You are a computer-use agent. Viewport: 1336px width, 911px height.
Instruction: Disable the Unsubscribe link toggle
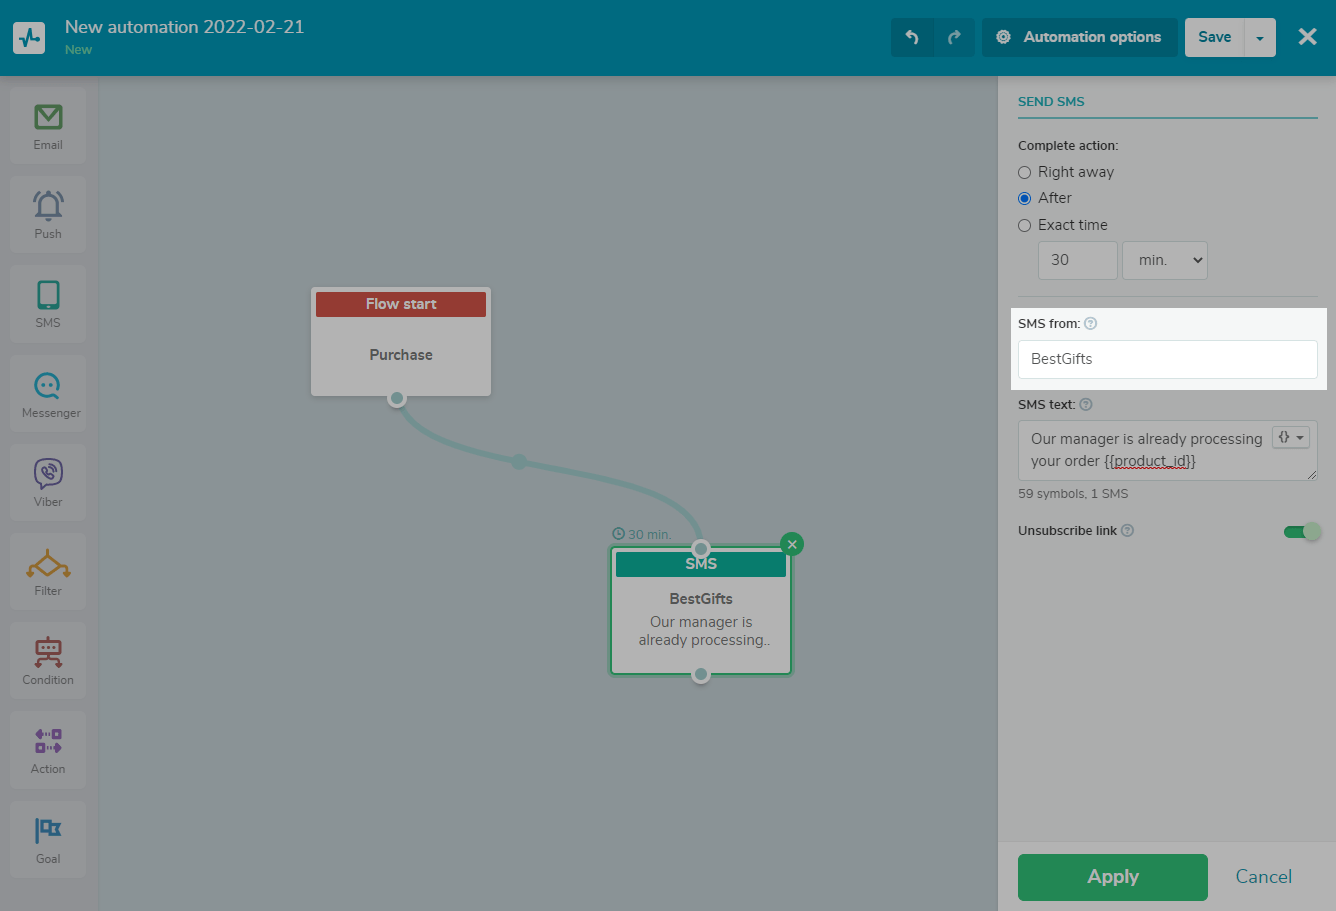pos(1302,531)
